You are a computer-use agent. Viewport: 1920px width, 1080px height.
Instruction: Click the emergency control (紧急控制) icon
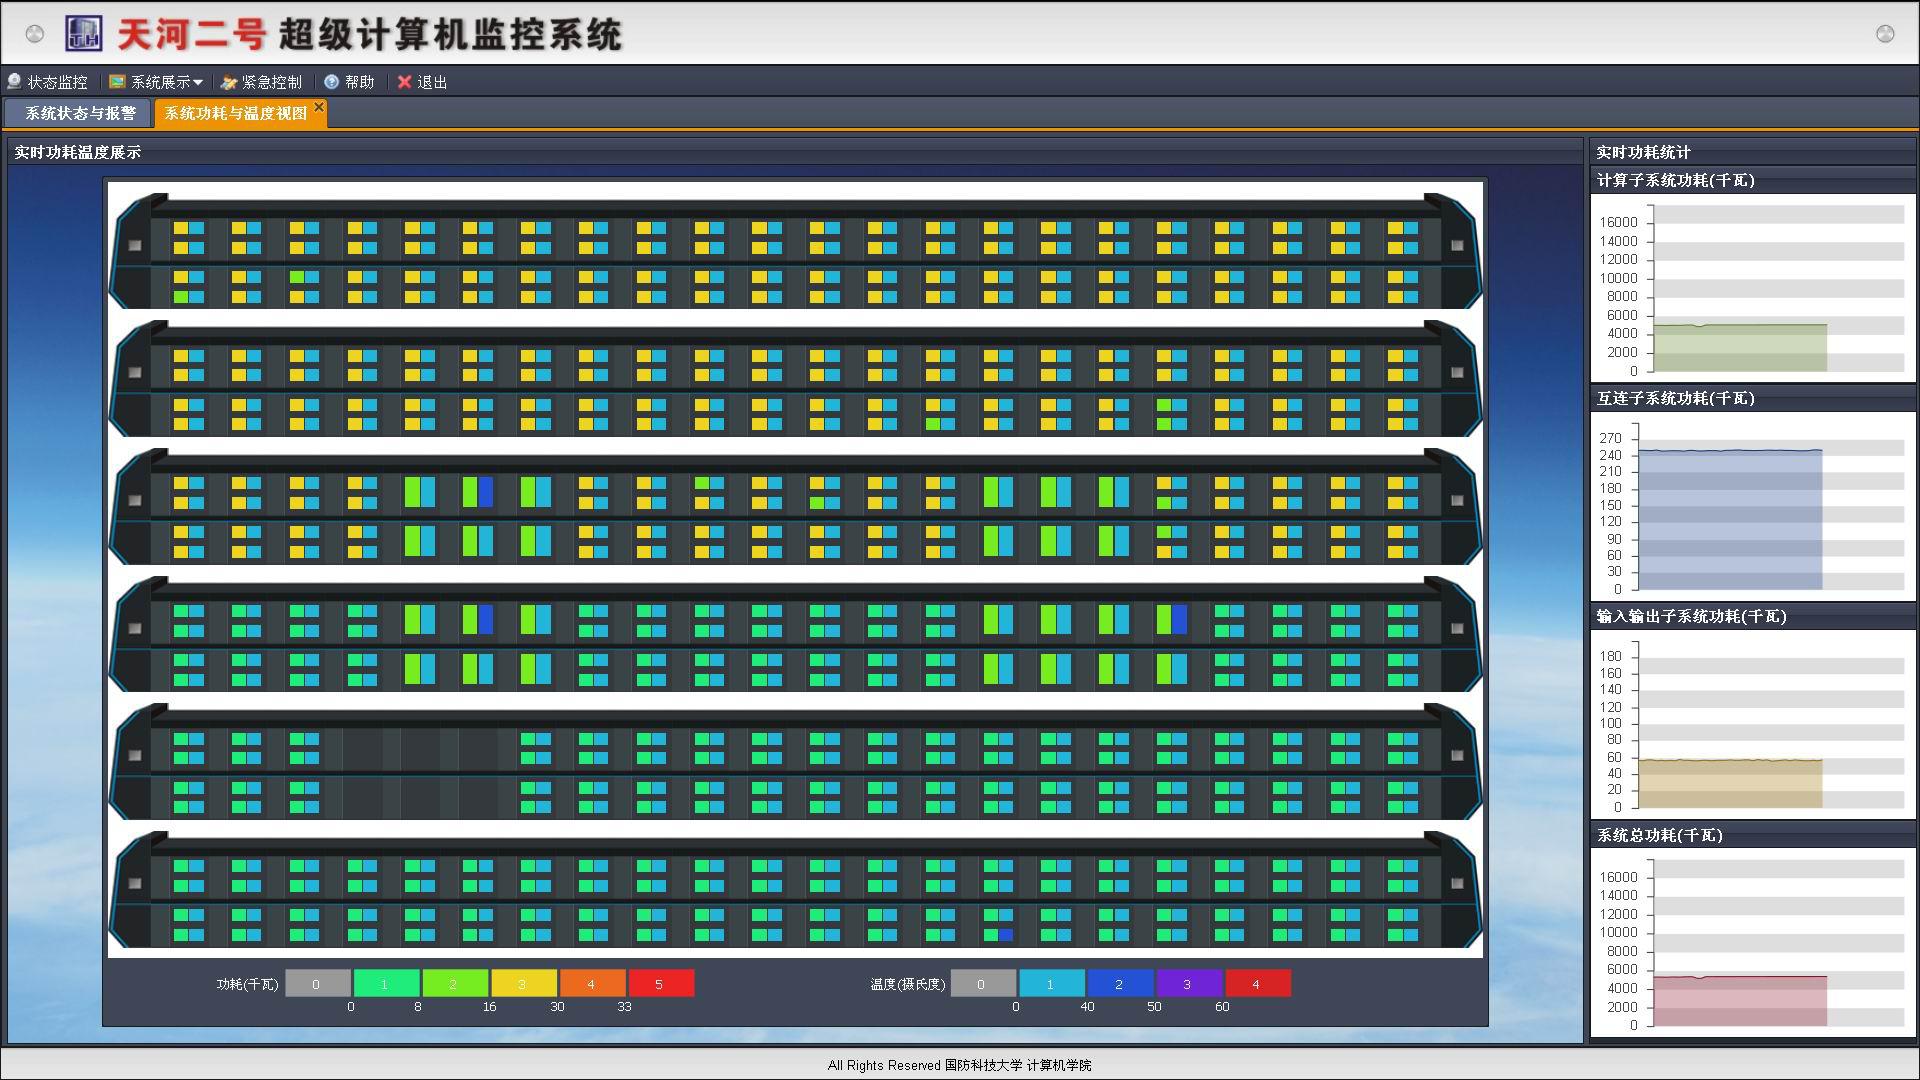(229, 82)
